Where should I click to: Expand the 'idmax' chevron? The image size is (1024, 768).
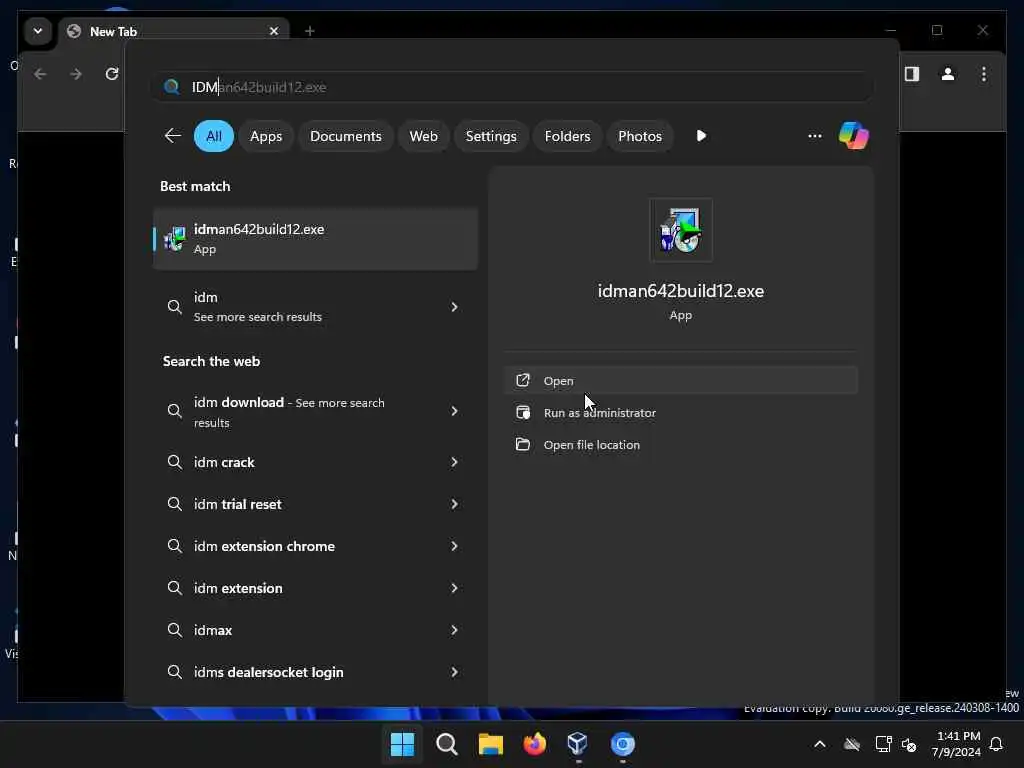(454, 630)
